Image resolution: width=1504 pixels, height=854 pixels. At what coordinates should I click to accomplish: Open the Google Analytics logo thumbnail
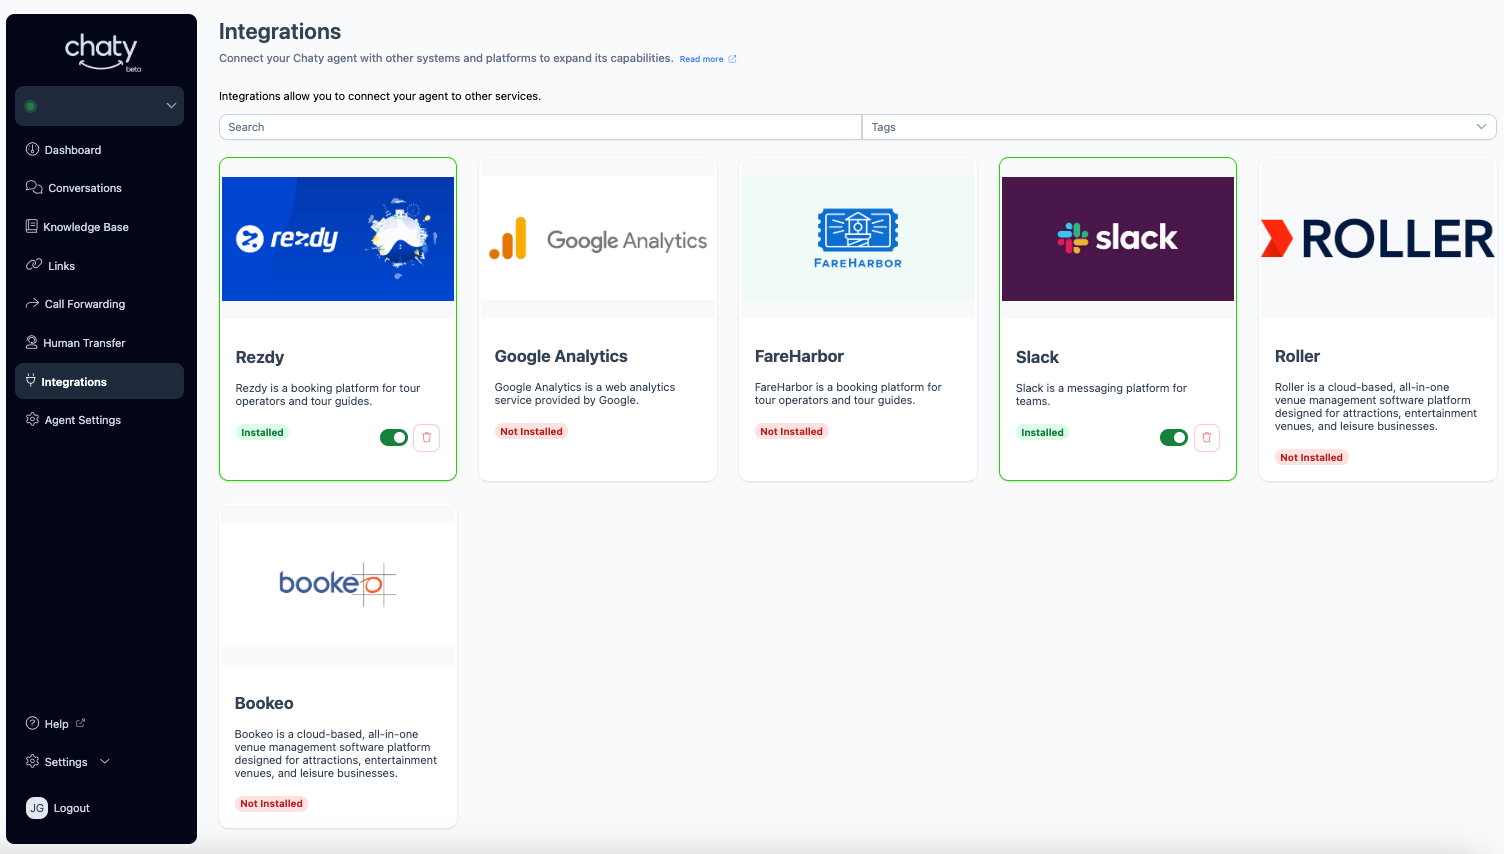(x=598, y=239)
